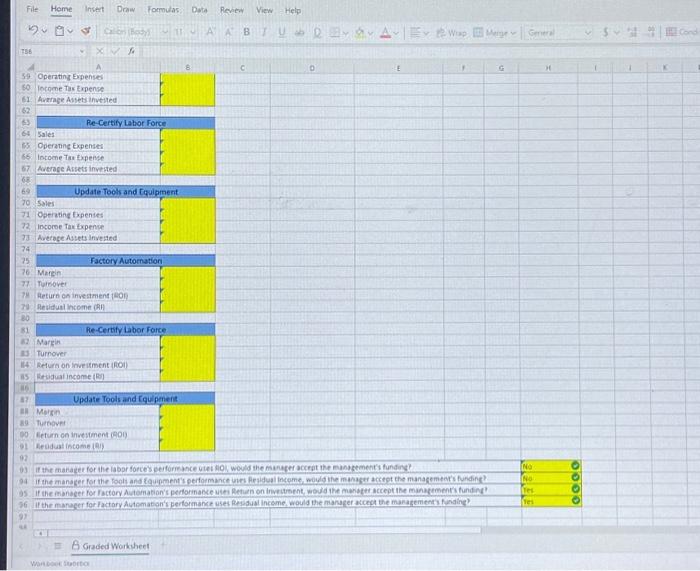
Task: Open the Data tab
Action: point(199,10)
